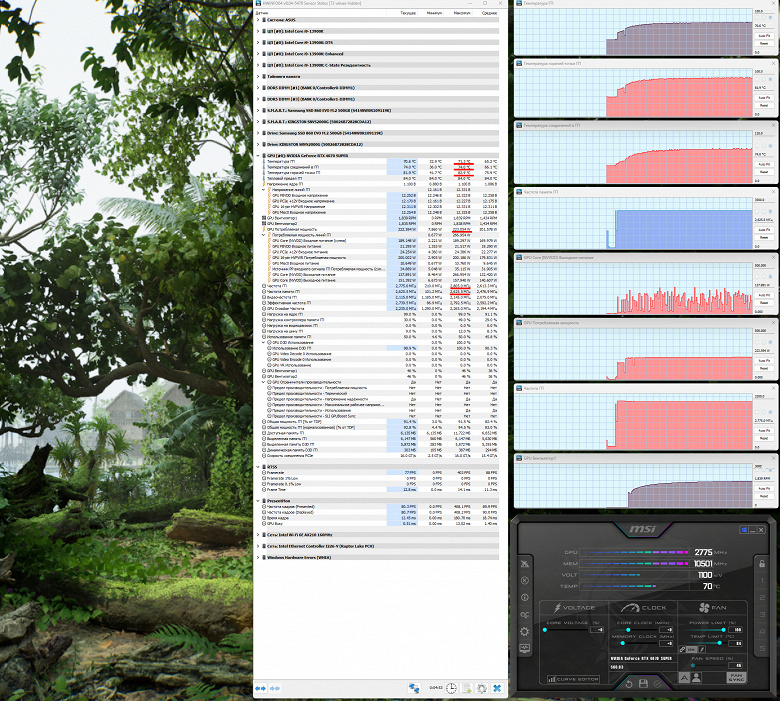
Task: Toggle the Afterburner profile lock icon
Action: (x=762, y=564)
